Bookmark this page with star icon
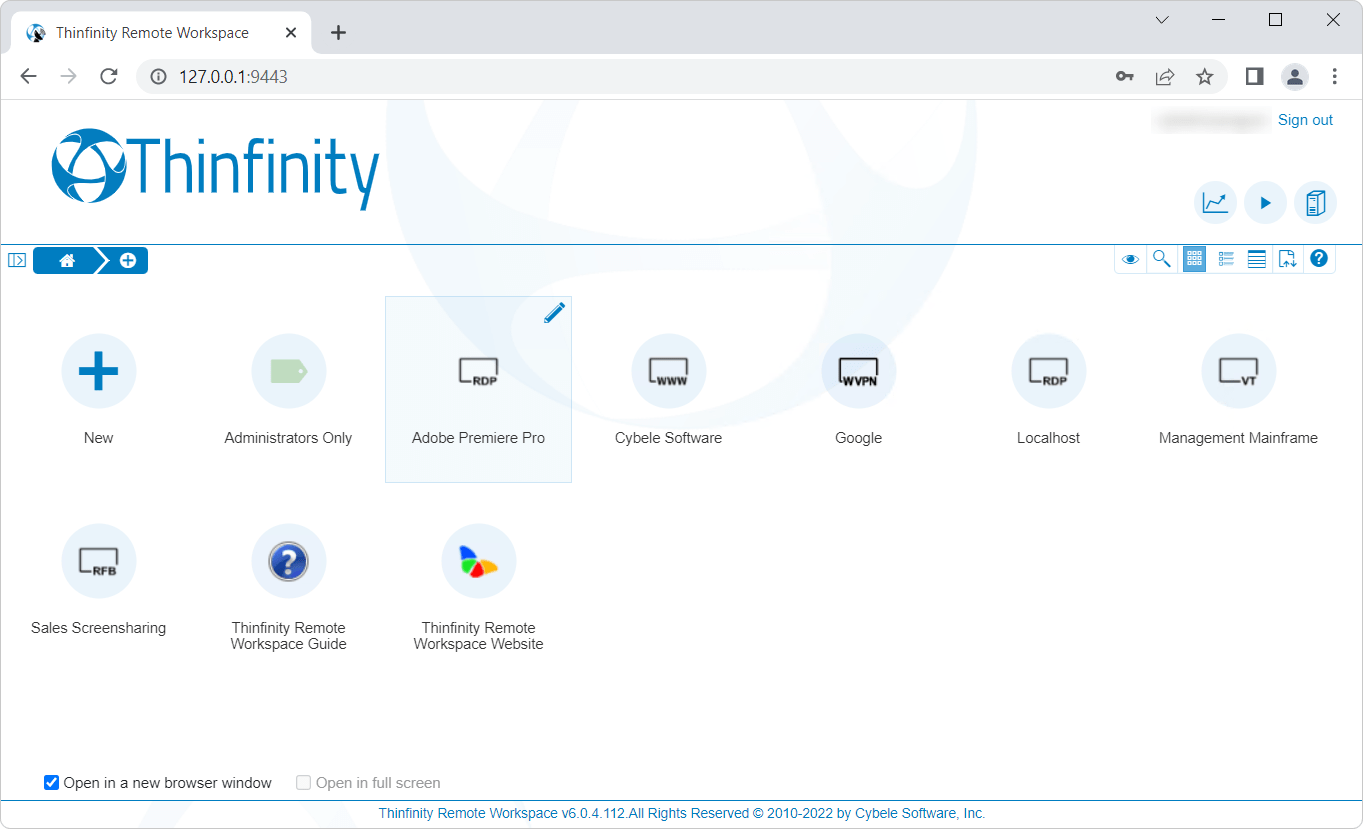This screenshot has height=829, width=1363. click(1205, 77)
